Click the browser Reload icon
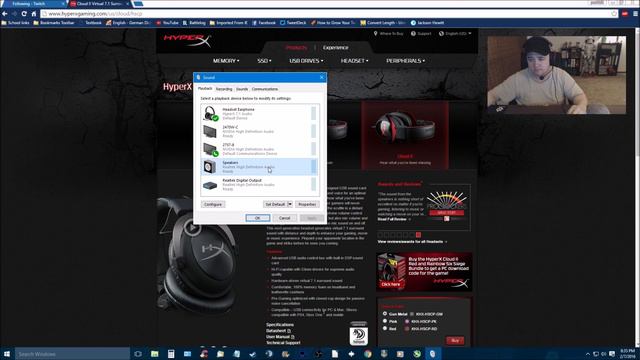640x360 pixels. point(24,13)
